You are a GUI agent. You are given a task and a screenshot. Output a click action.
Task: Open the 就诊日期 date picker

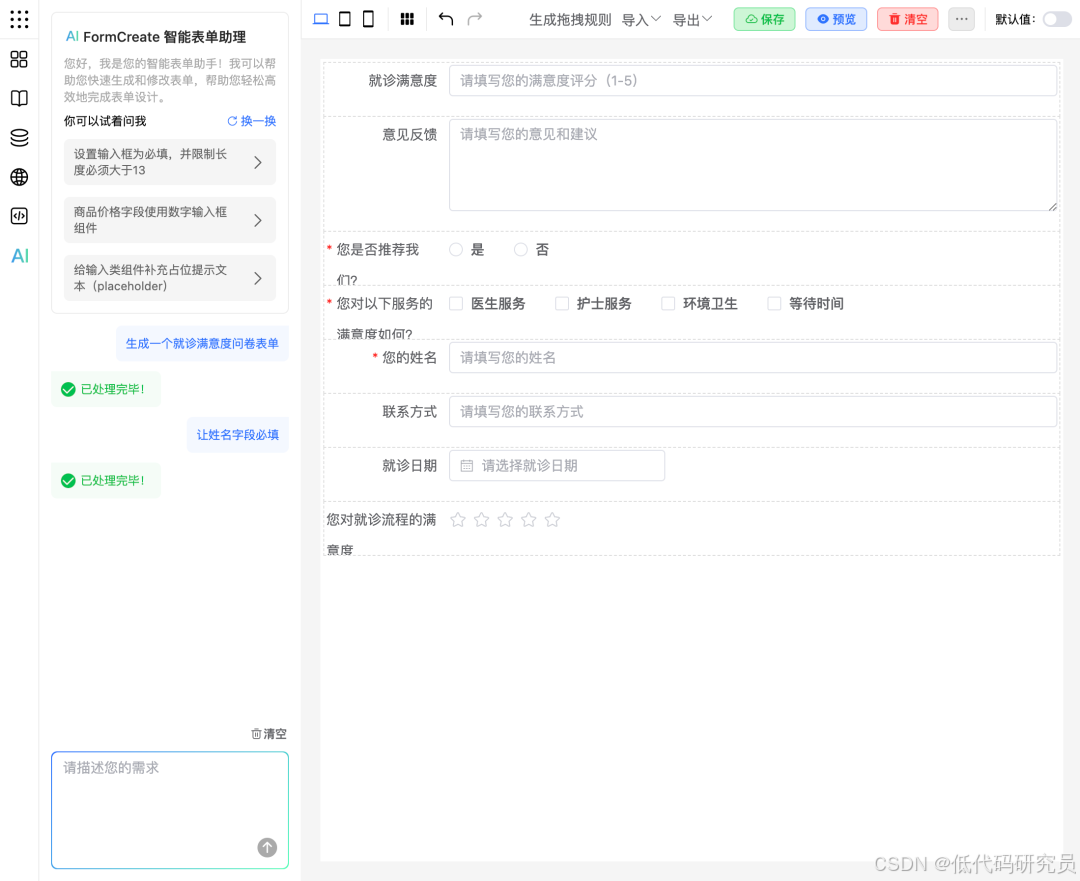557,466
